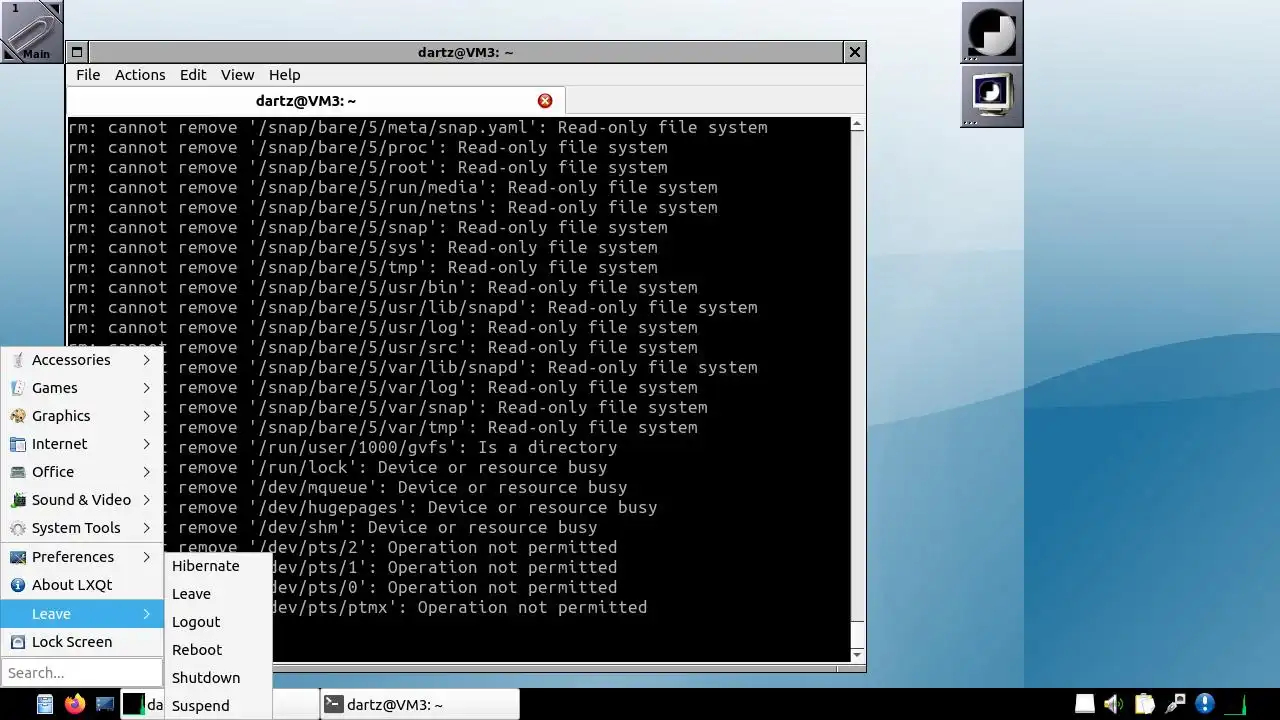The width and height of the screenshot is (1280, 720).
Task: Click the paperclip Main workspace pager
Action: [32, 31]
